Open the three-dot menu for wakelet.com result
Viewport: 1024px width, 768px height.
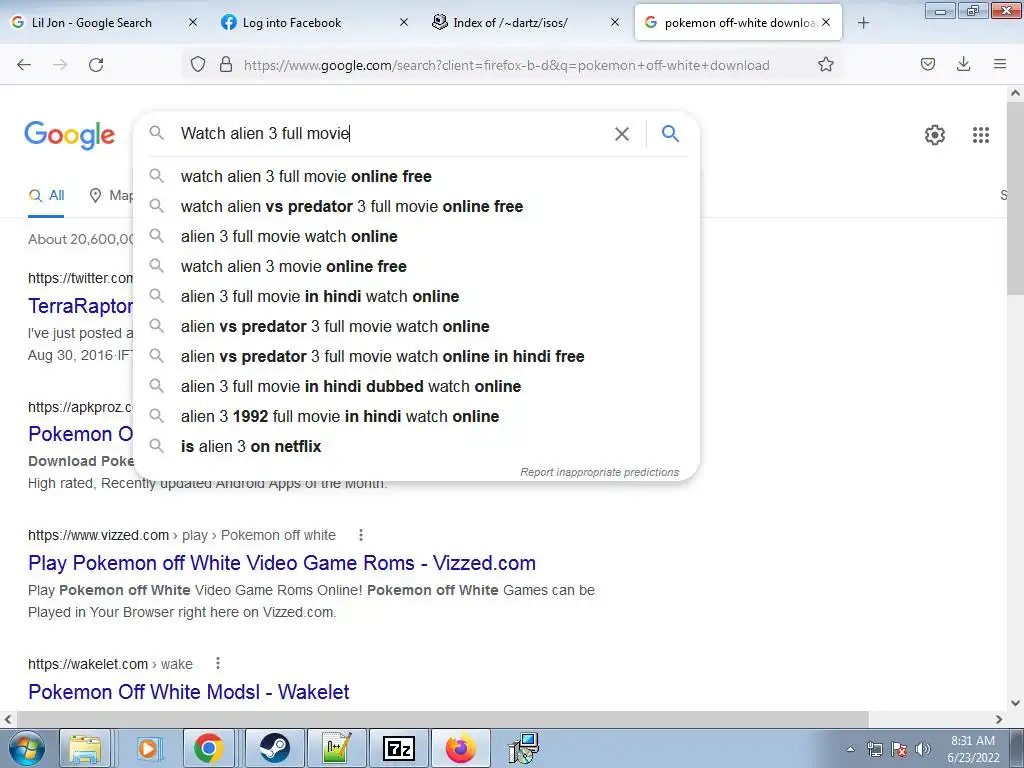(x=217, y=664)
